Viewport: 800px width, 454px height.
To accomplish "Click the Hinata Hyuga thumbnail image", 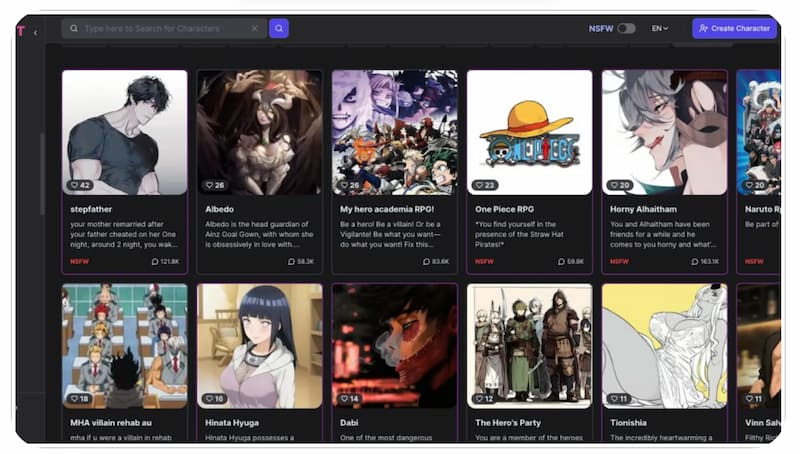I will click(260, 346).
